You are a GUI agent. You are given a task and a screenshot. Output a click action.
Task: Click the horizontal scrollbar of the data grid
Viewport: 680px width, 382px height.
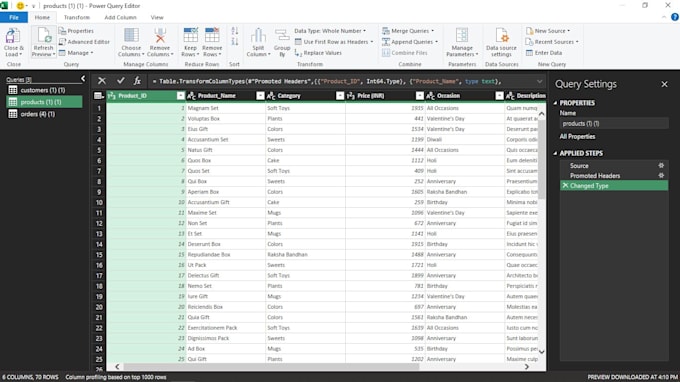pyautogui.click(x=271, y=367)
